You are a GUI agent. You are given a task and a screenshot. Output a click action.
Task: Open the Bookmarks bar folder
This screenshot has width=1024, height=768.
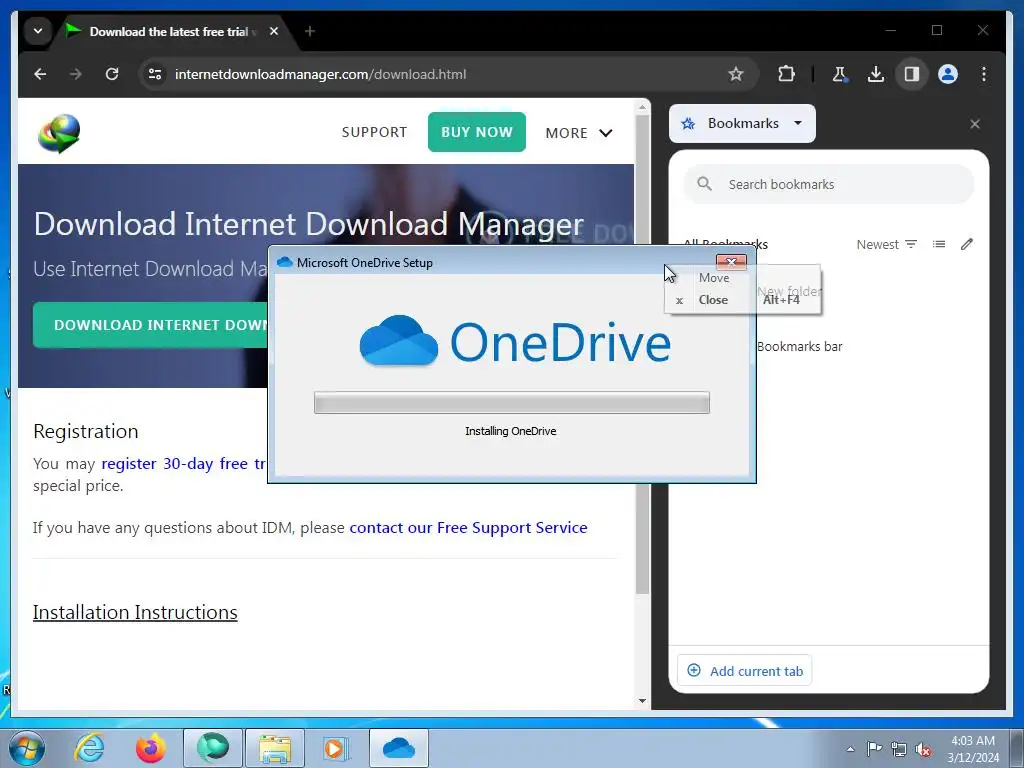[x=799, y=347]
